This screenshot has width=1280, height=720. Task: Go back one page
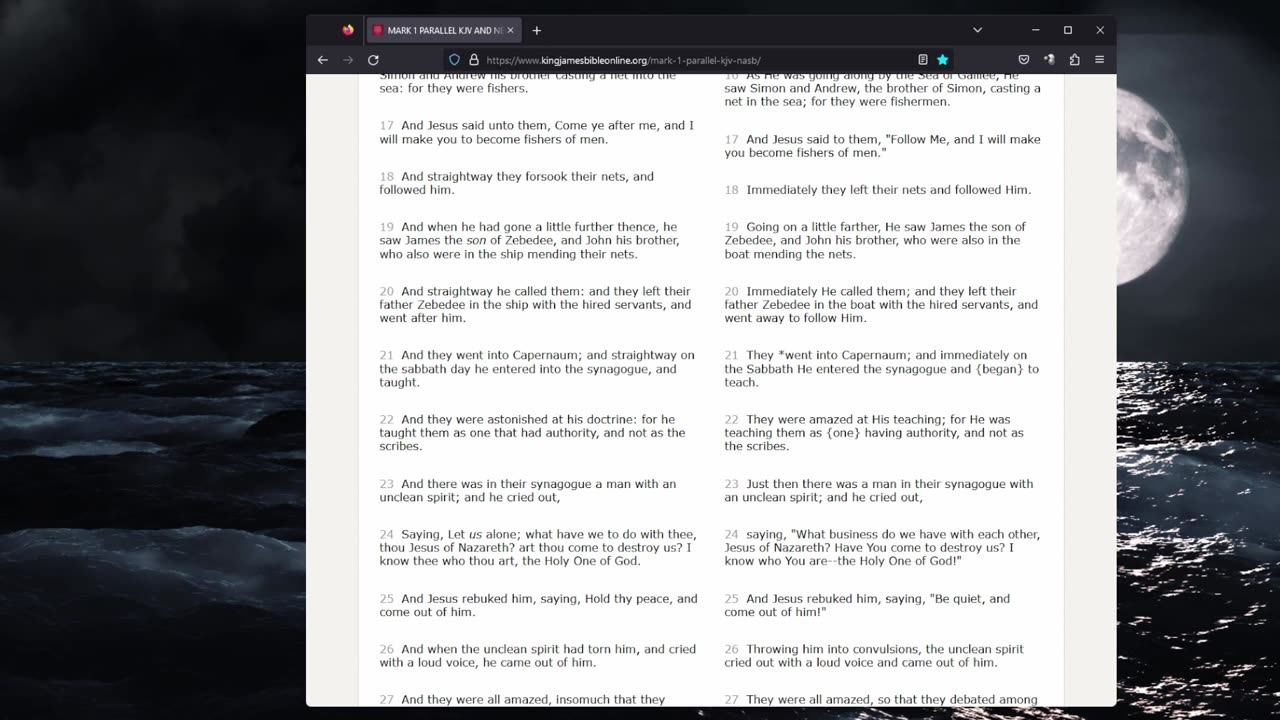(322, 60)
